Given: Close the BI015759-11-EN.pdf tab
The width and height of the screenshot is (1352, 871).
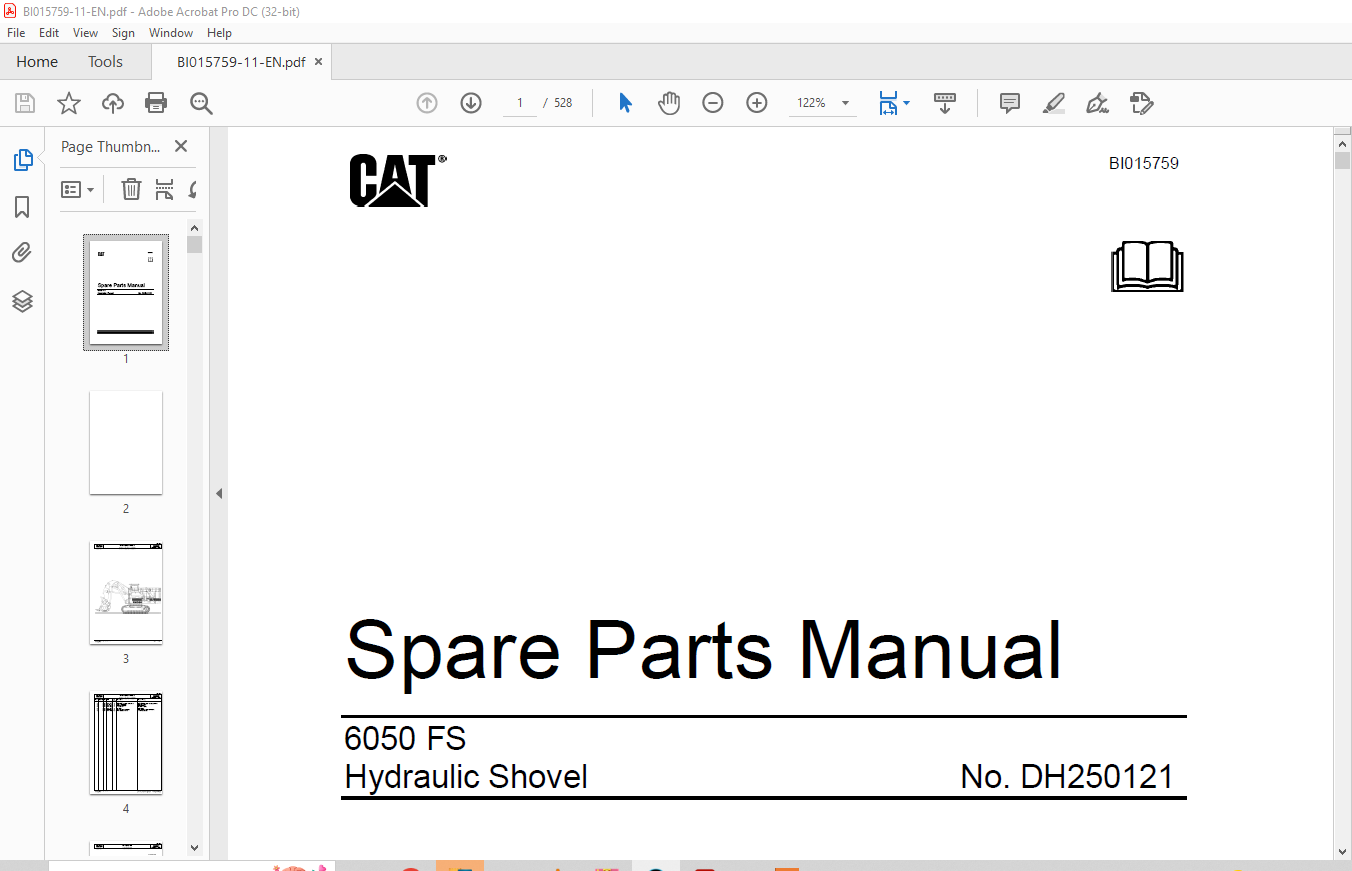Looking at the screenshot, I should pos(318,62).
